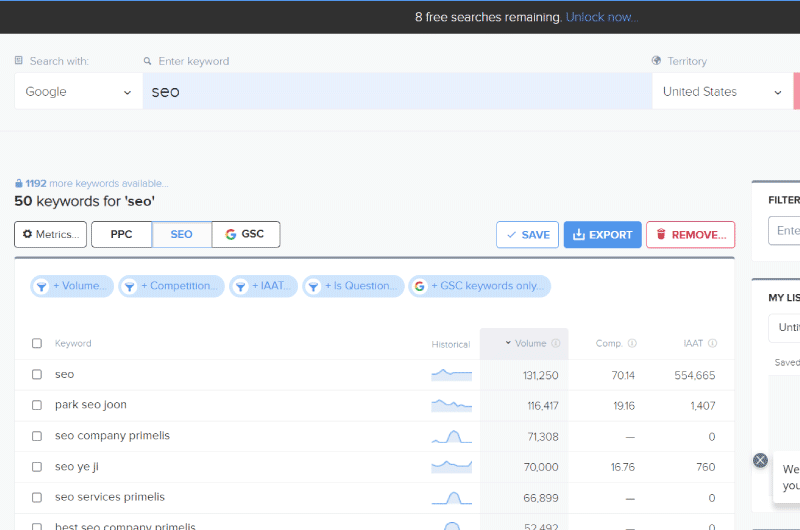
Task: Sort by Volume using the arrow icon
Action: click(x=508, y=343)
